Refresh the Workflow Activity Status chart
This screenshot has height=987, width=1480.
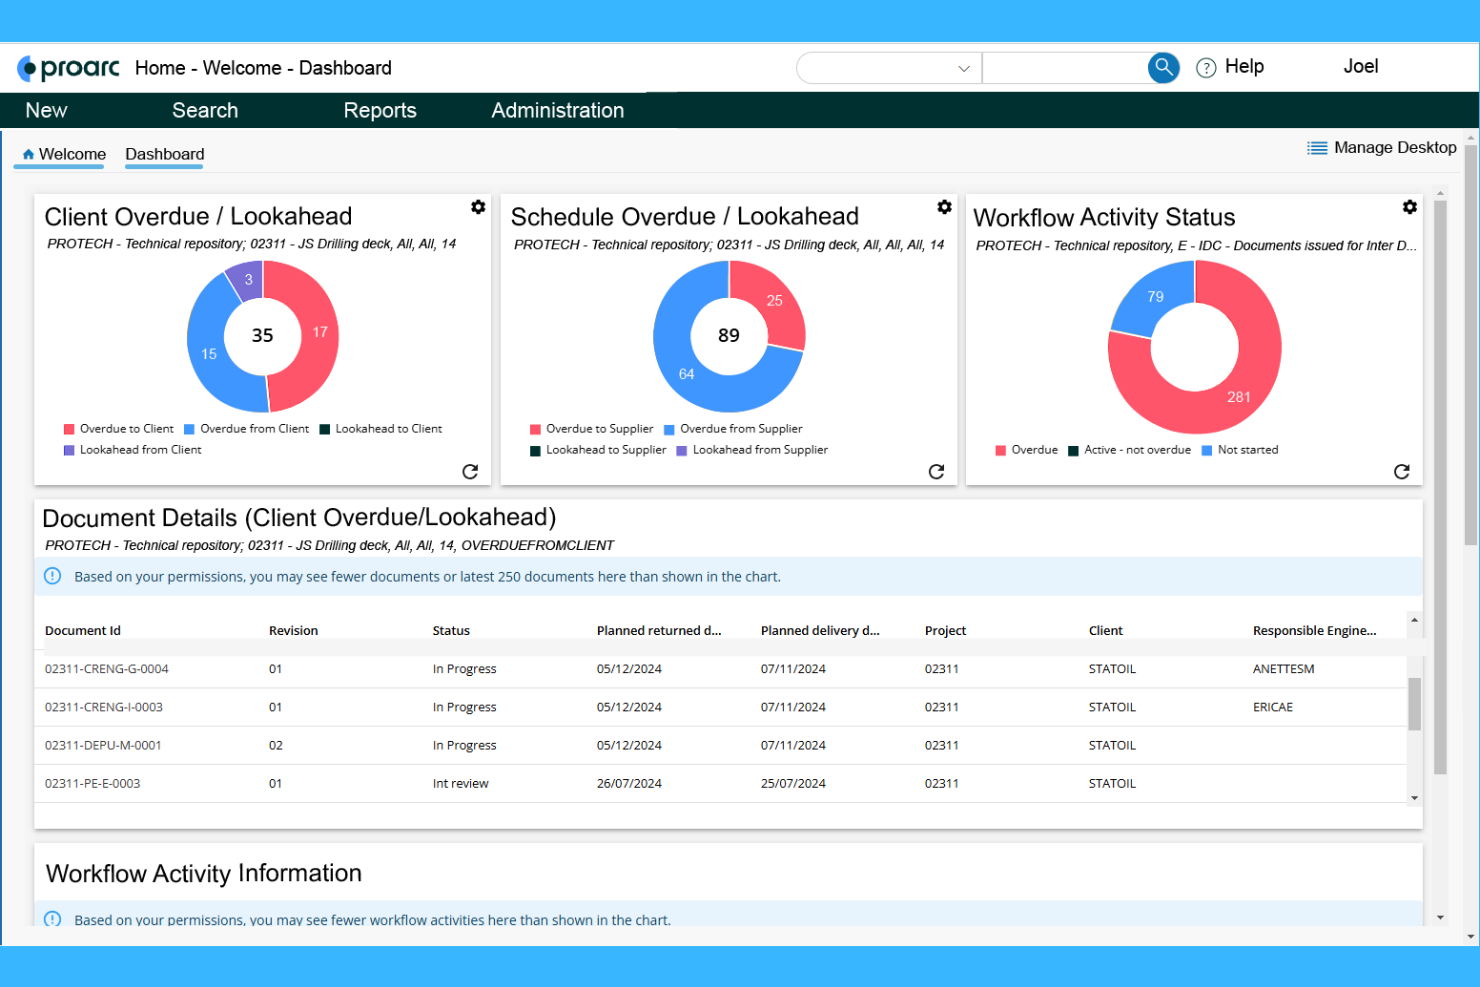[x=1402, y=471]
